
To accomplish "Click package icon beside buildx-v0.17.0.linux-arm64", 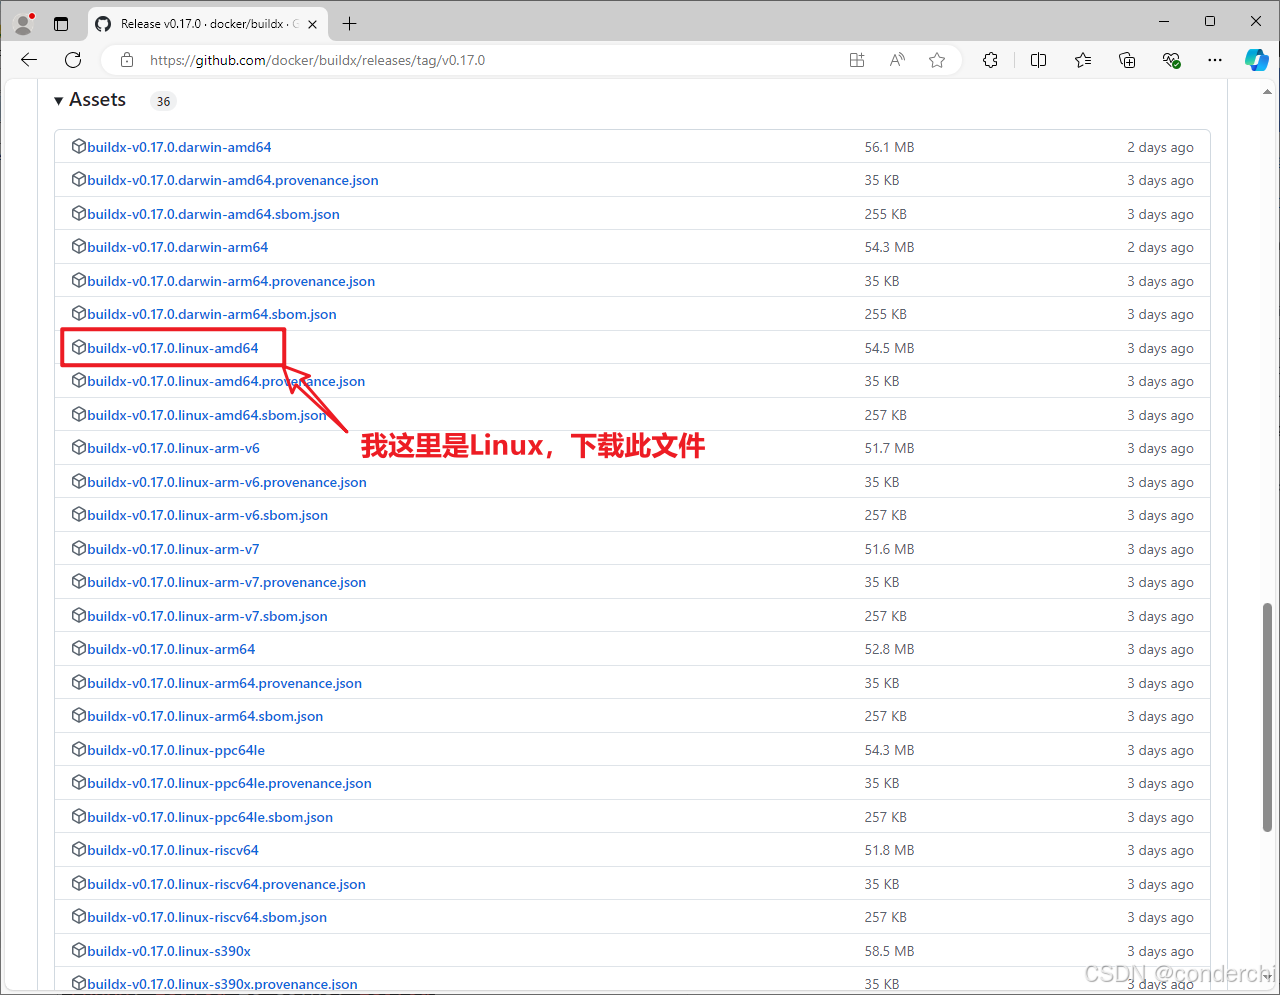I will (x=79, y=648).
